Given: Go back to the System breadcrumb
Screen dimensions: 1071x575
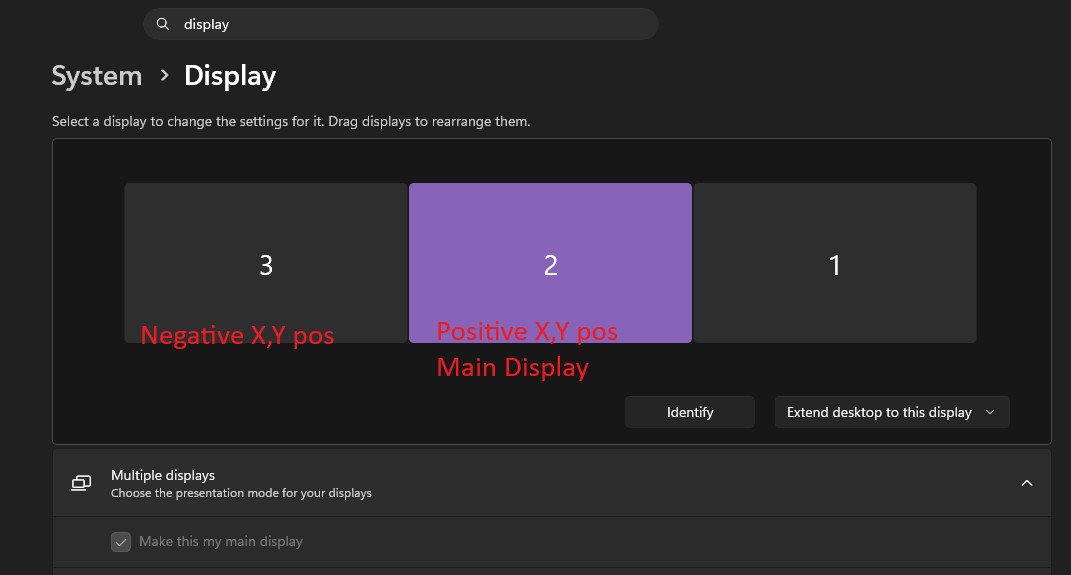Looking at the screenshot, I should click(97, 76).
